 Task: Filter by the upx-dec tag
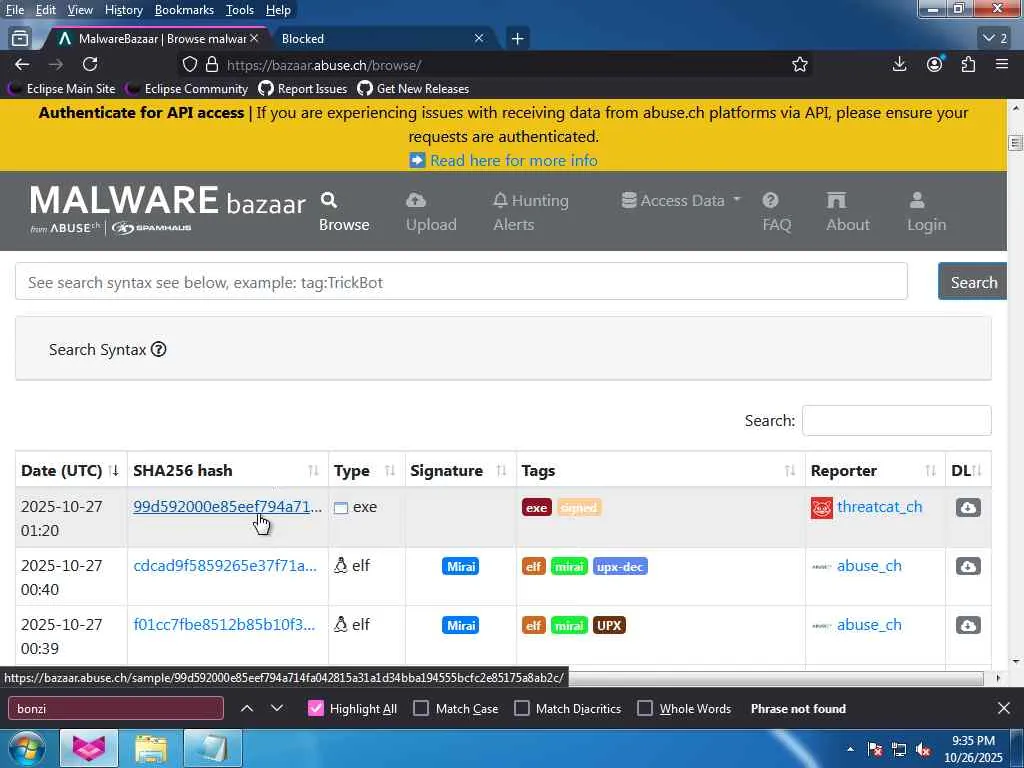(x=620, y=567)
